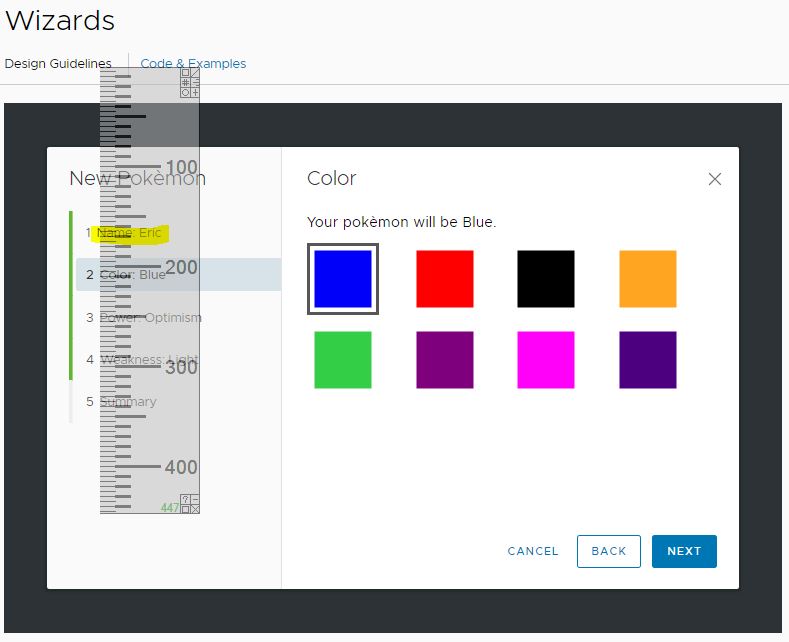Select wizard step 2 Color: Blue

[179, 275]
